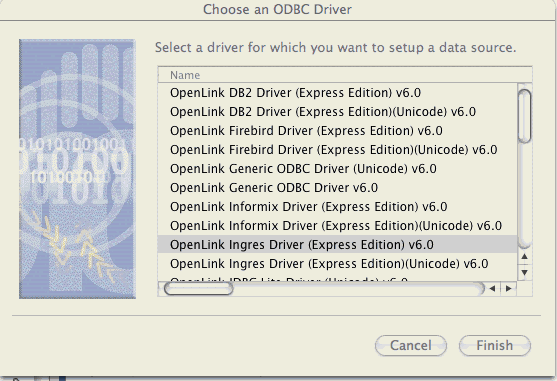Select OpenLink Firebird Driver (Express Edition) v6.0
The width and height of the screenshot is (557, 381).
[337, 131]
